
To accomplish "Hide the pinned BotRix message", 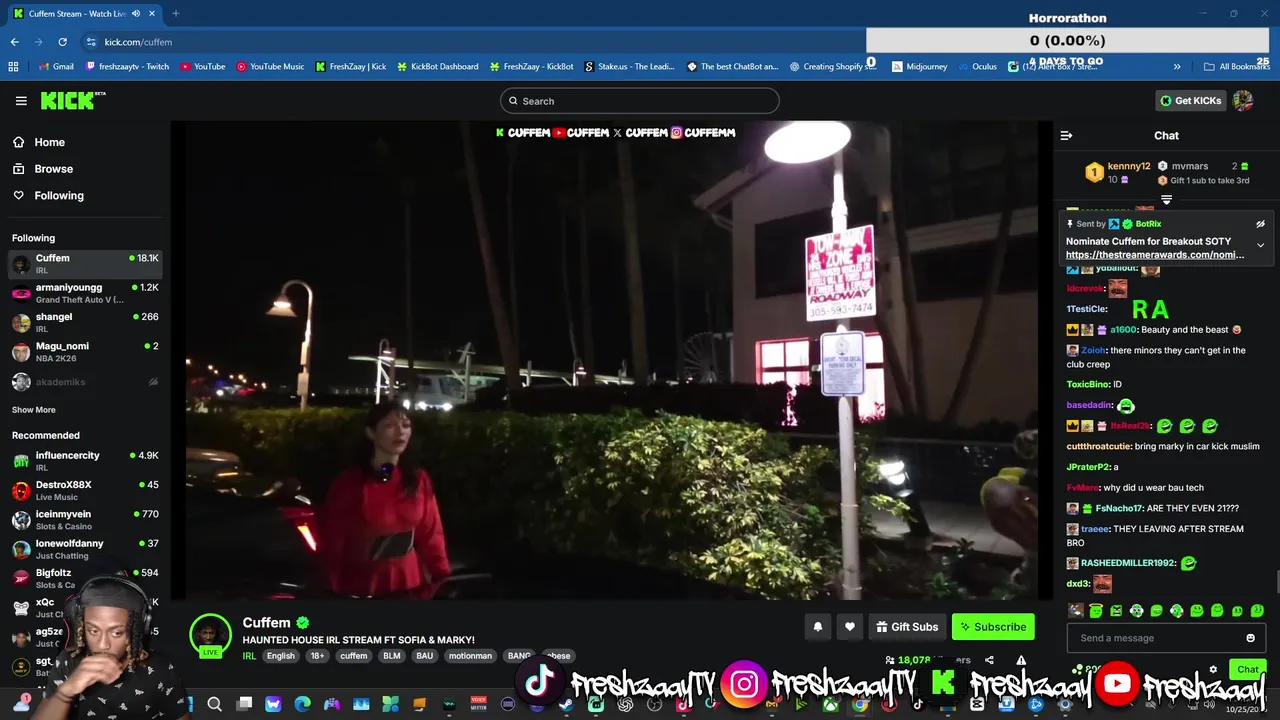I will (1260, 224).
